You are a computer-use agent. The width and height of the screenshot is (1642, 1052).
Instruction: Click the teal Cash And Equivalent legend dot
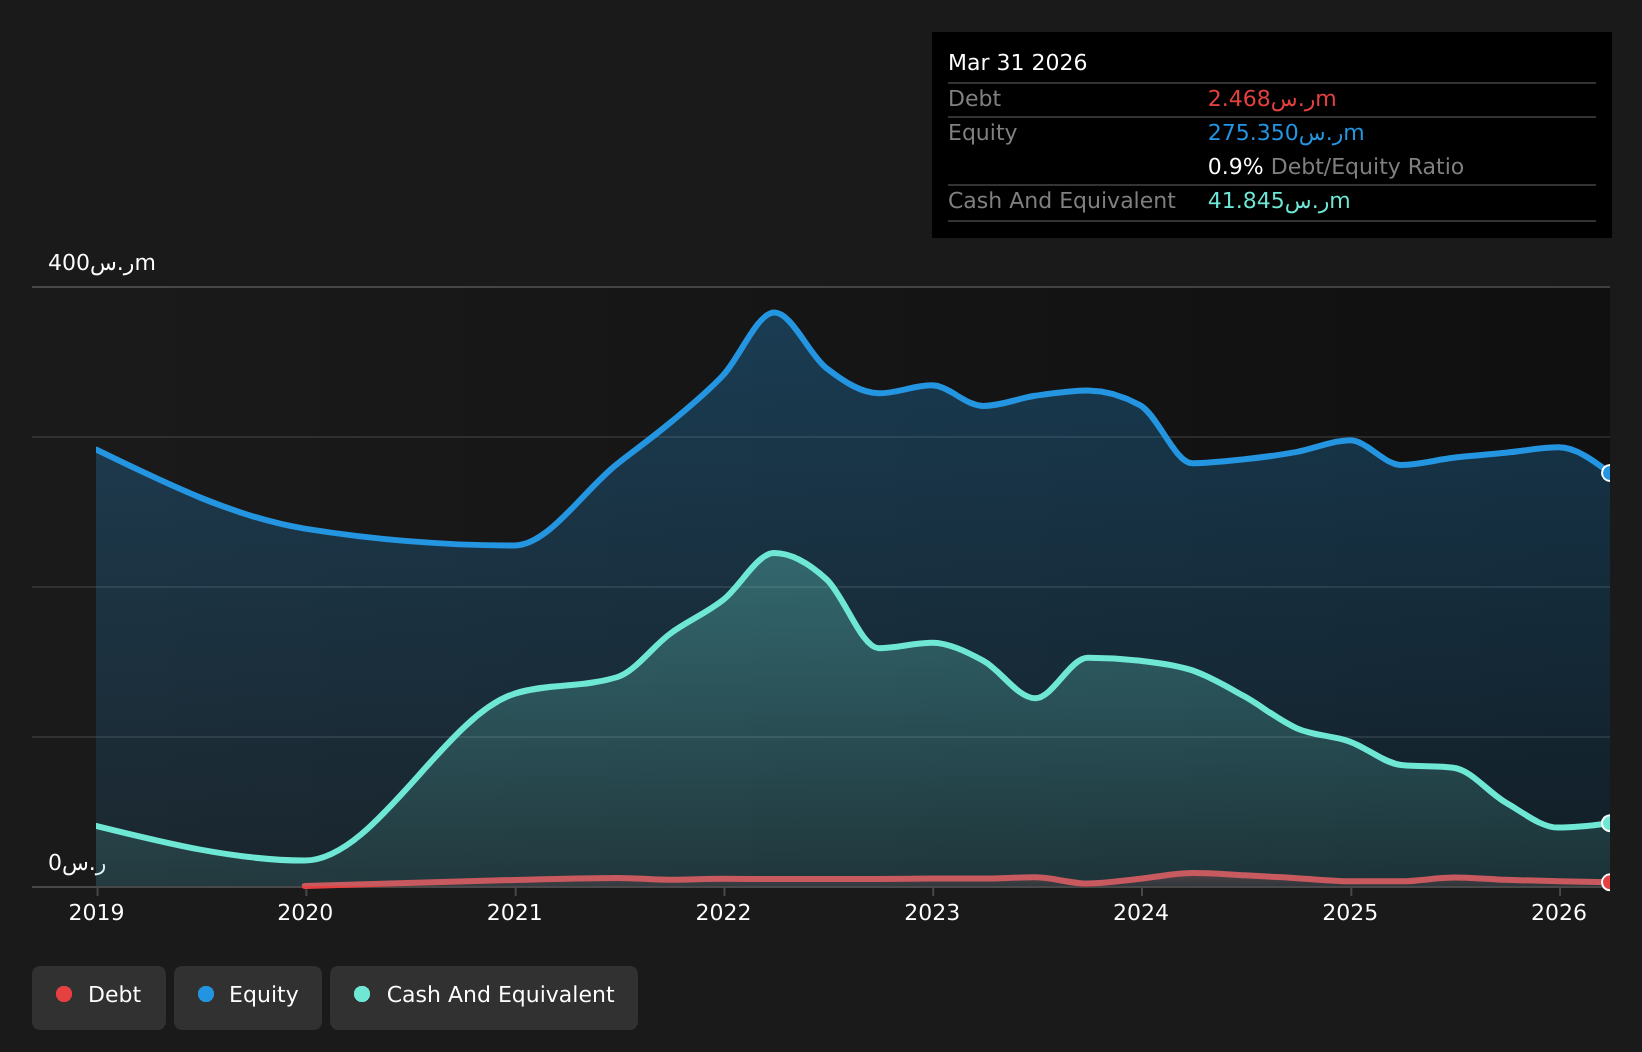362,994
